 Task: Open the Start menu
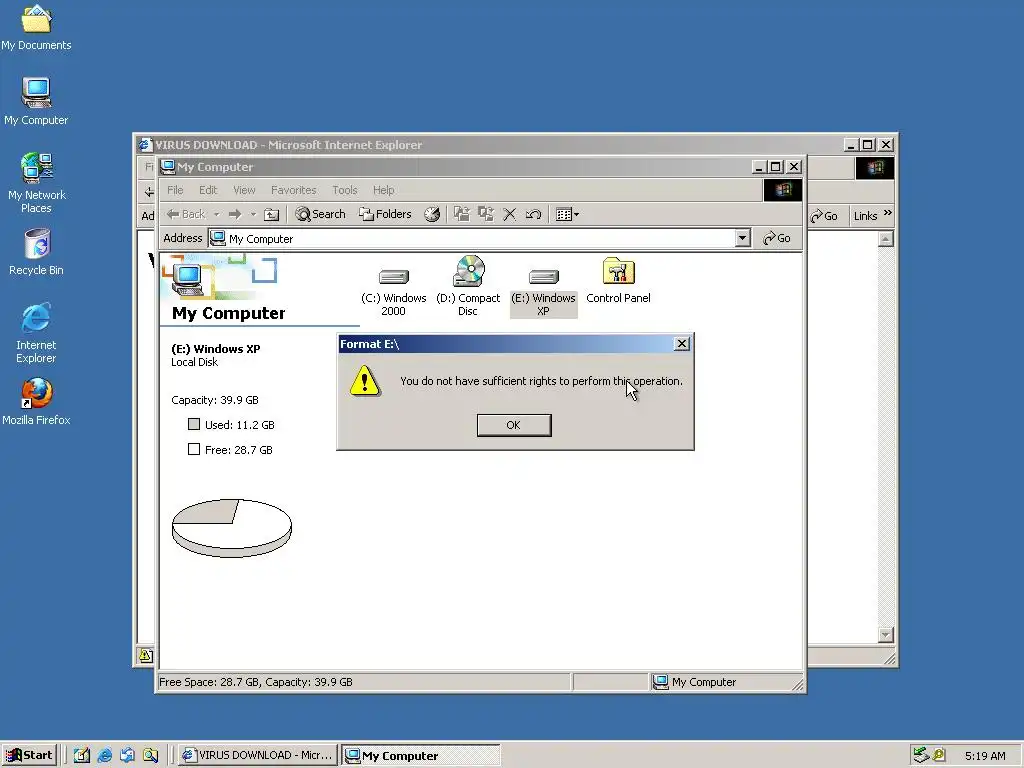click(x=29, y=755)
